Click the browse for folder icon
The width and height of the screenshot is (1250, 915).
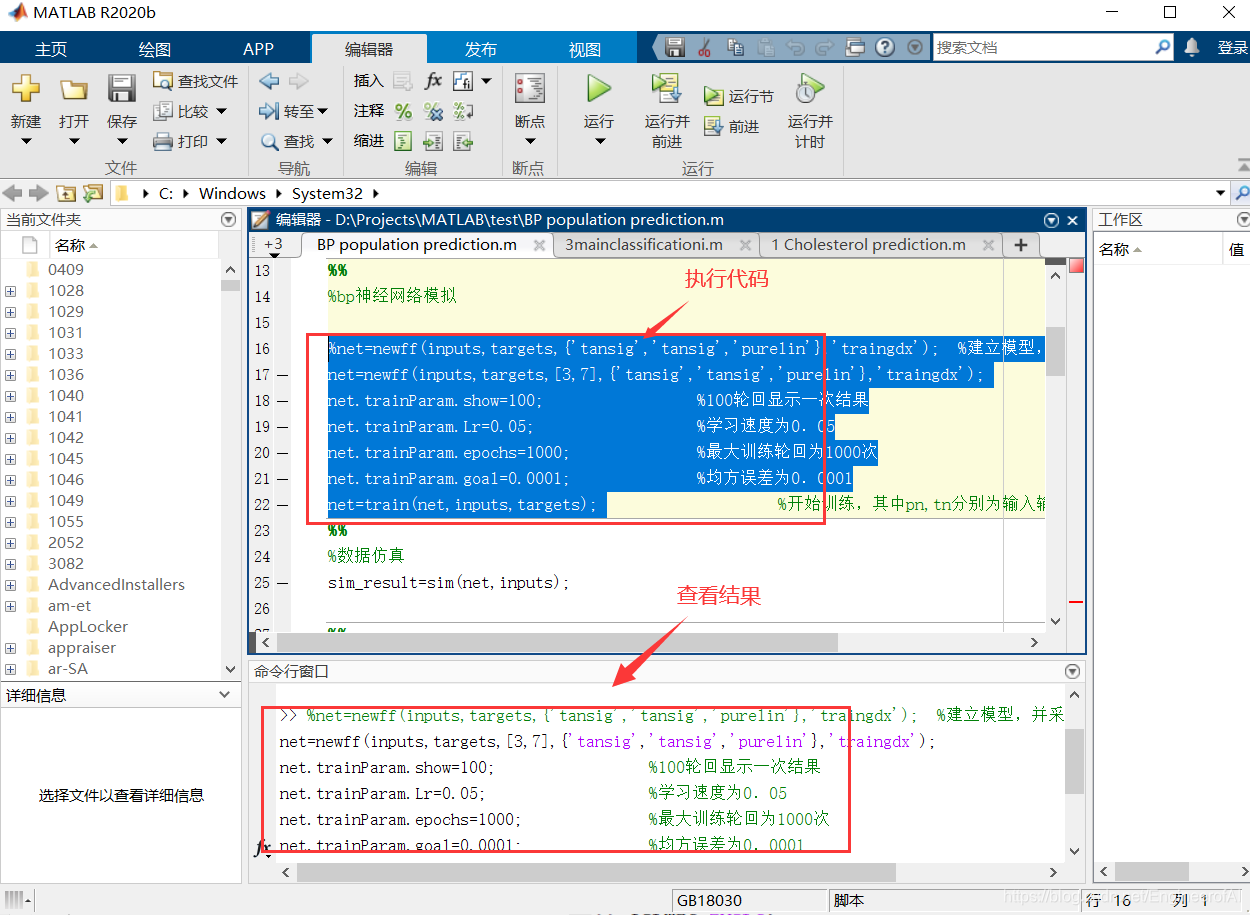tap(93, 193)
